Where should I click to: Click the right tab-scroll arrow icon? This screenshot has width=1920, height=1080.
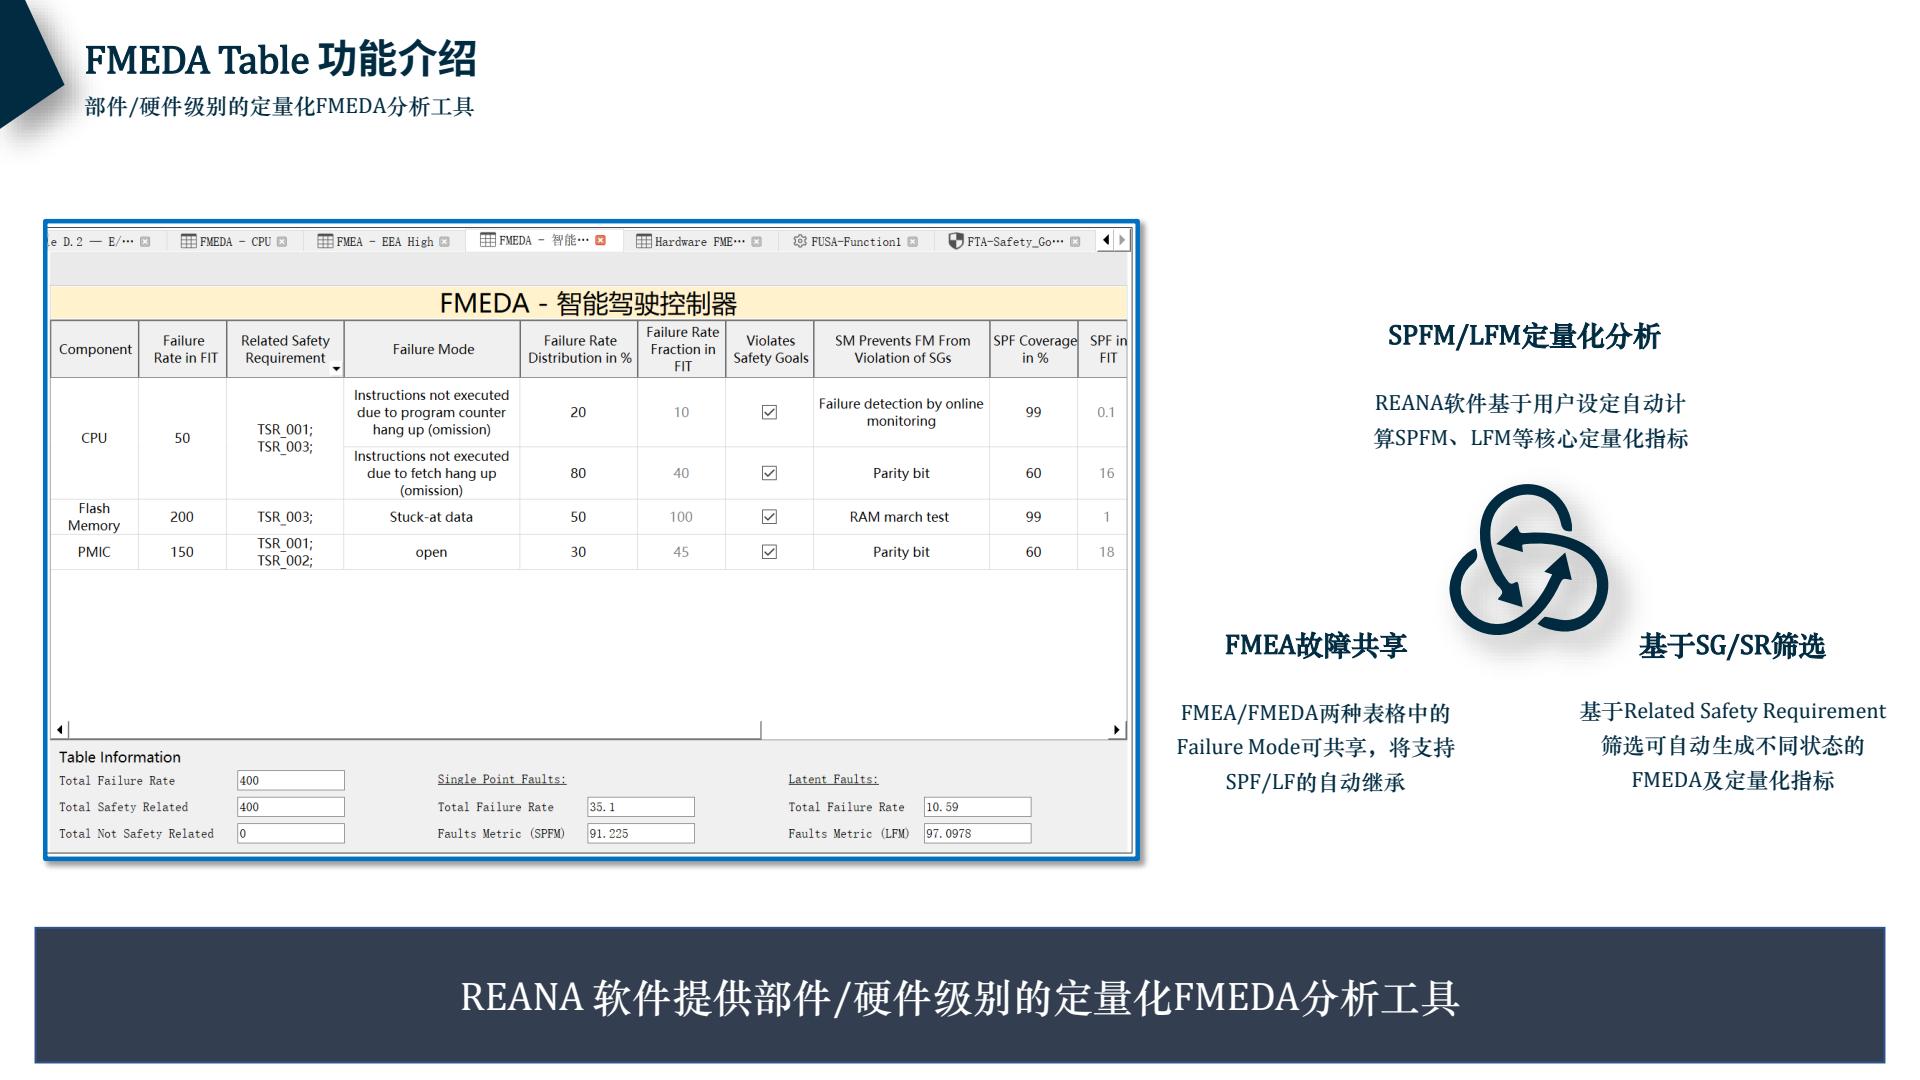(x=1123, y=241)
